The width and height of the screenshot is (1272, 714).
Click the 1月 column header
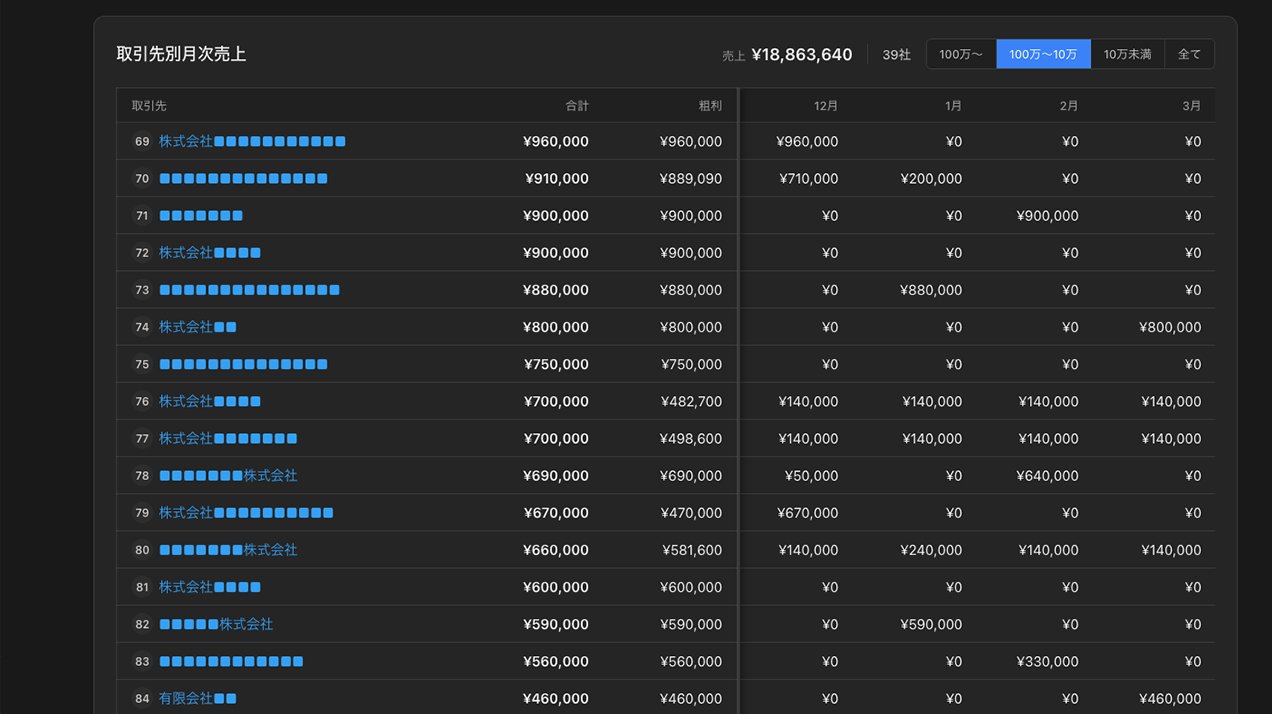tap(952, 106)
